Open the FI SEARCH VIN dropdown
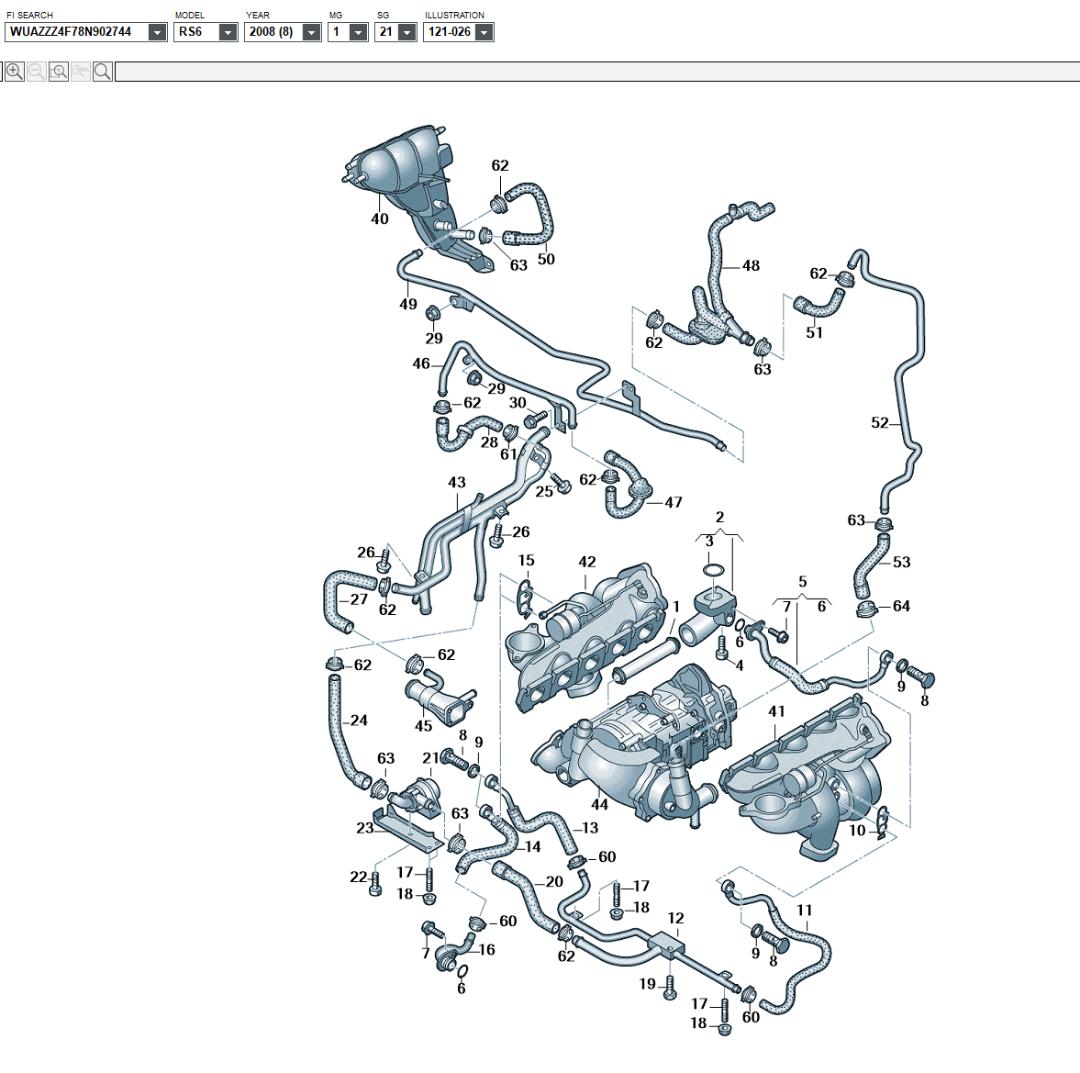The height and width of the screenshot is (1073, 1080). (x=157, y=32)
